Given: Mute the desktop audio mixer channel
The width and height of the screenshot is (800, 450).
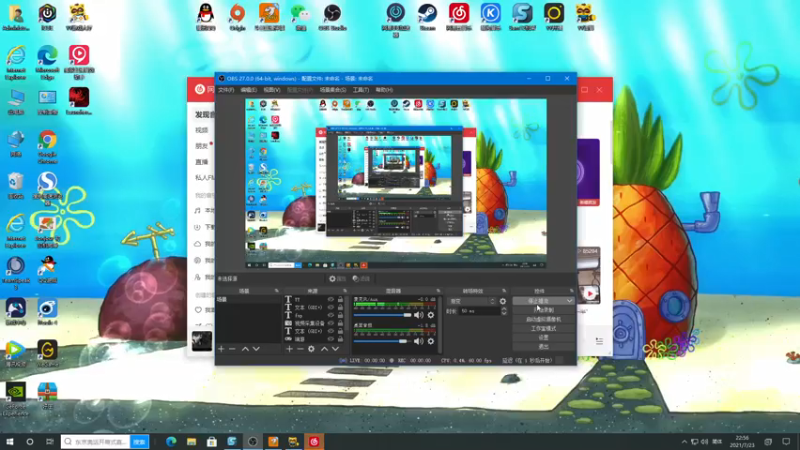Looking at the screenshot, I should click(419, 341).
